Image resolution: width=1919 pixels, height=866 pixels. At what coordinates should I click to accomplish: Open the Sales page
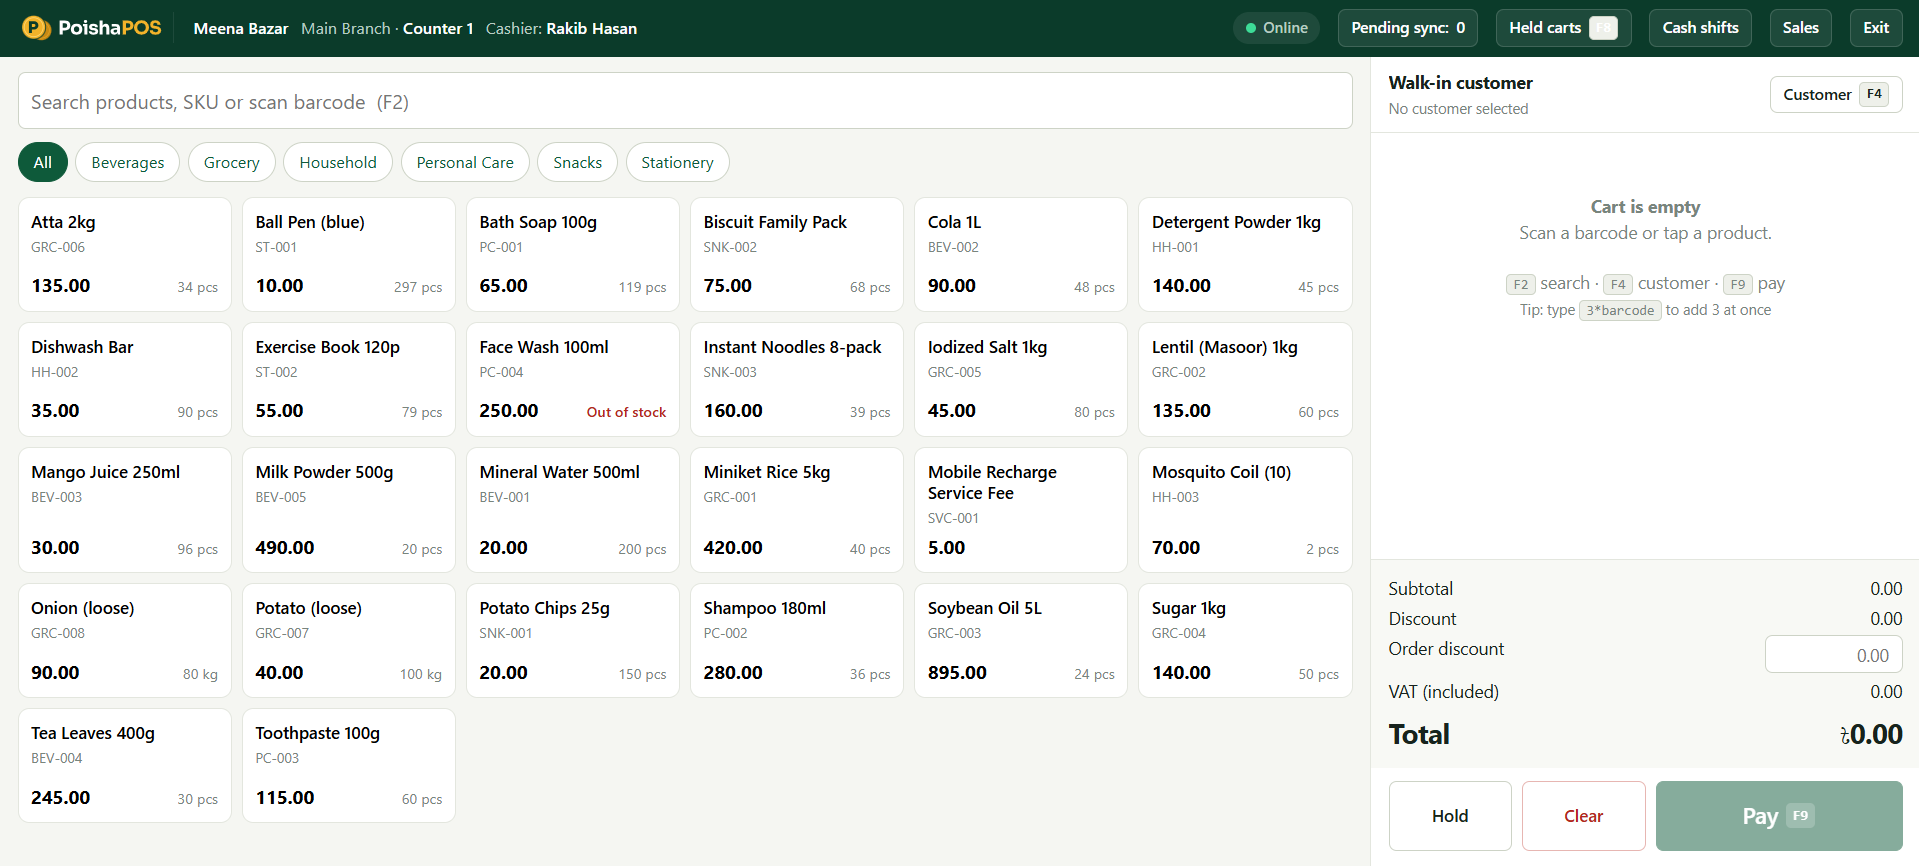[x=1800, y=28]
